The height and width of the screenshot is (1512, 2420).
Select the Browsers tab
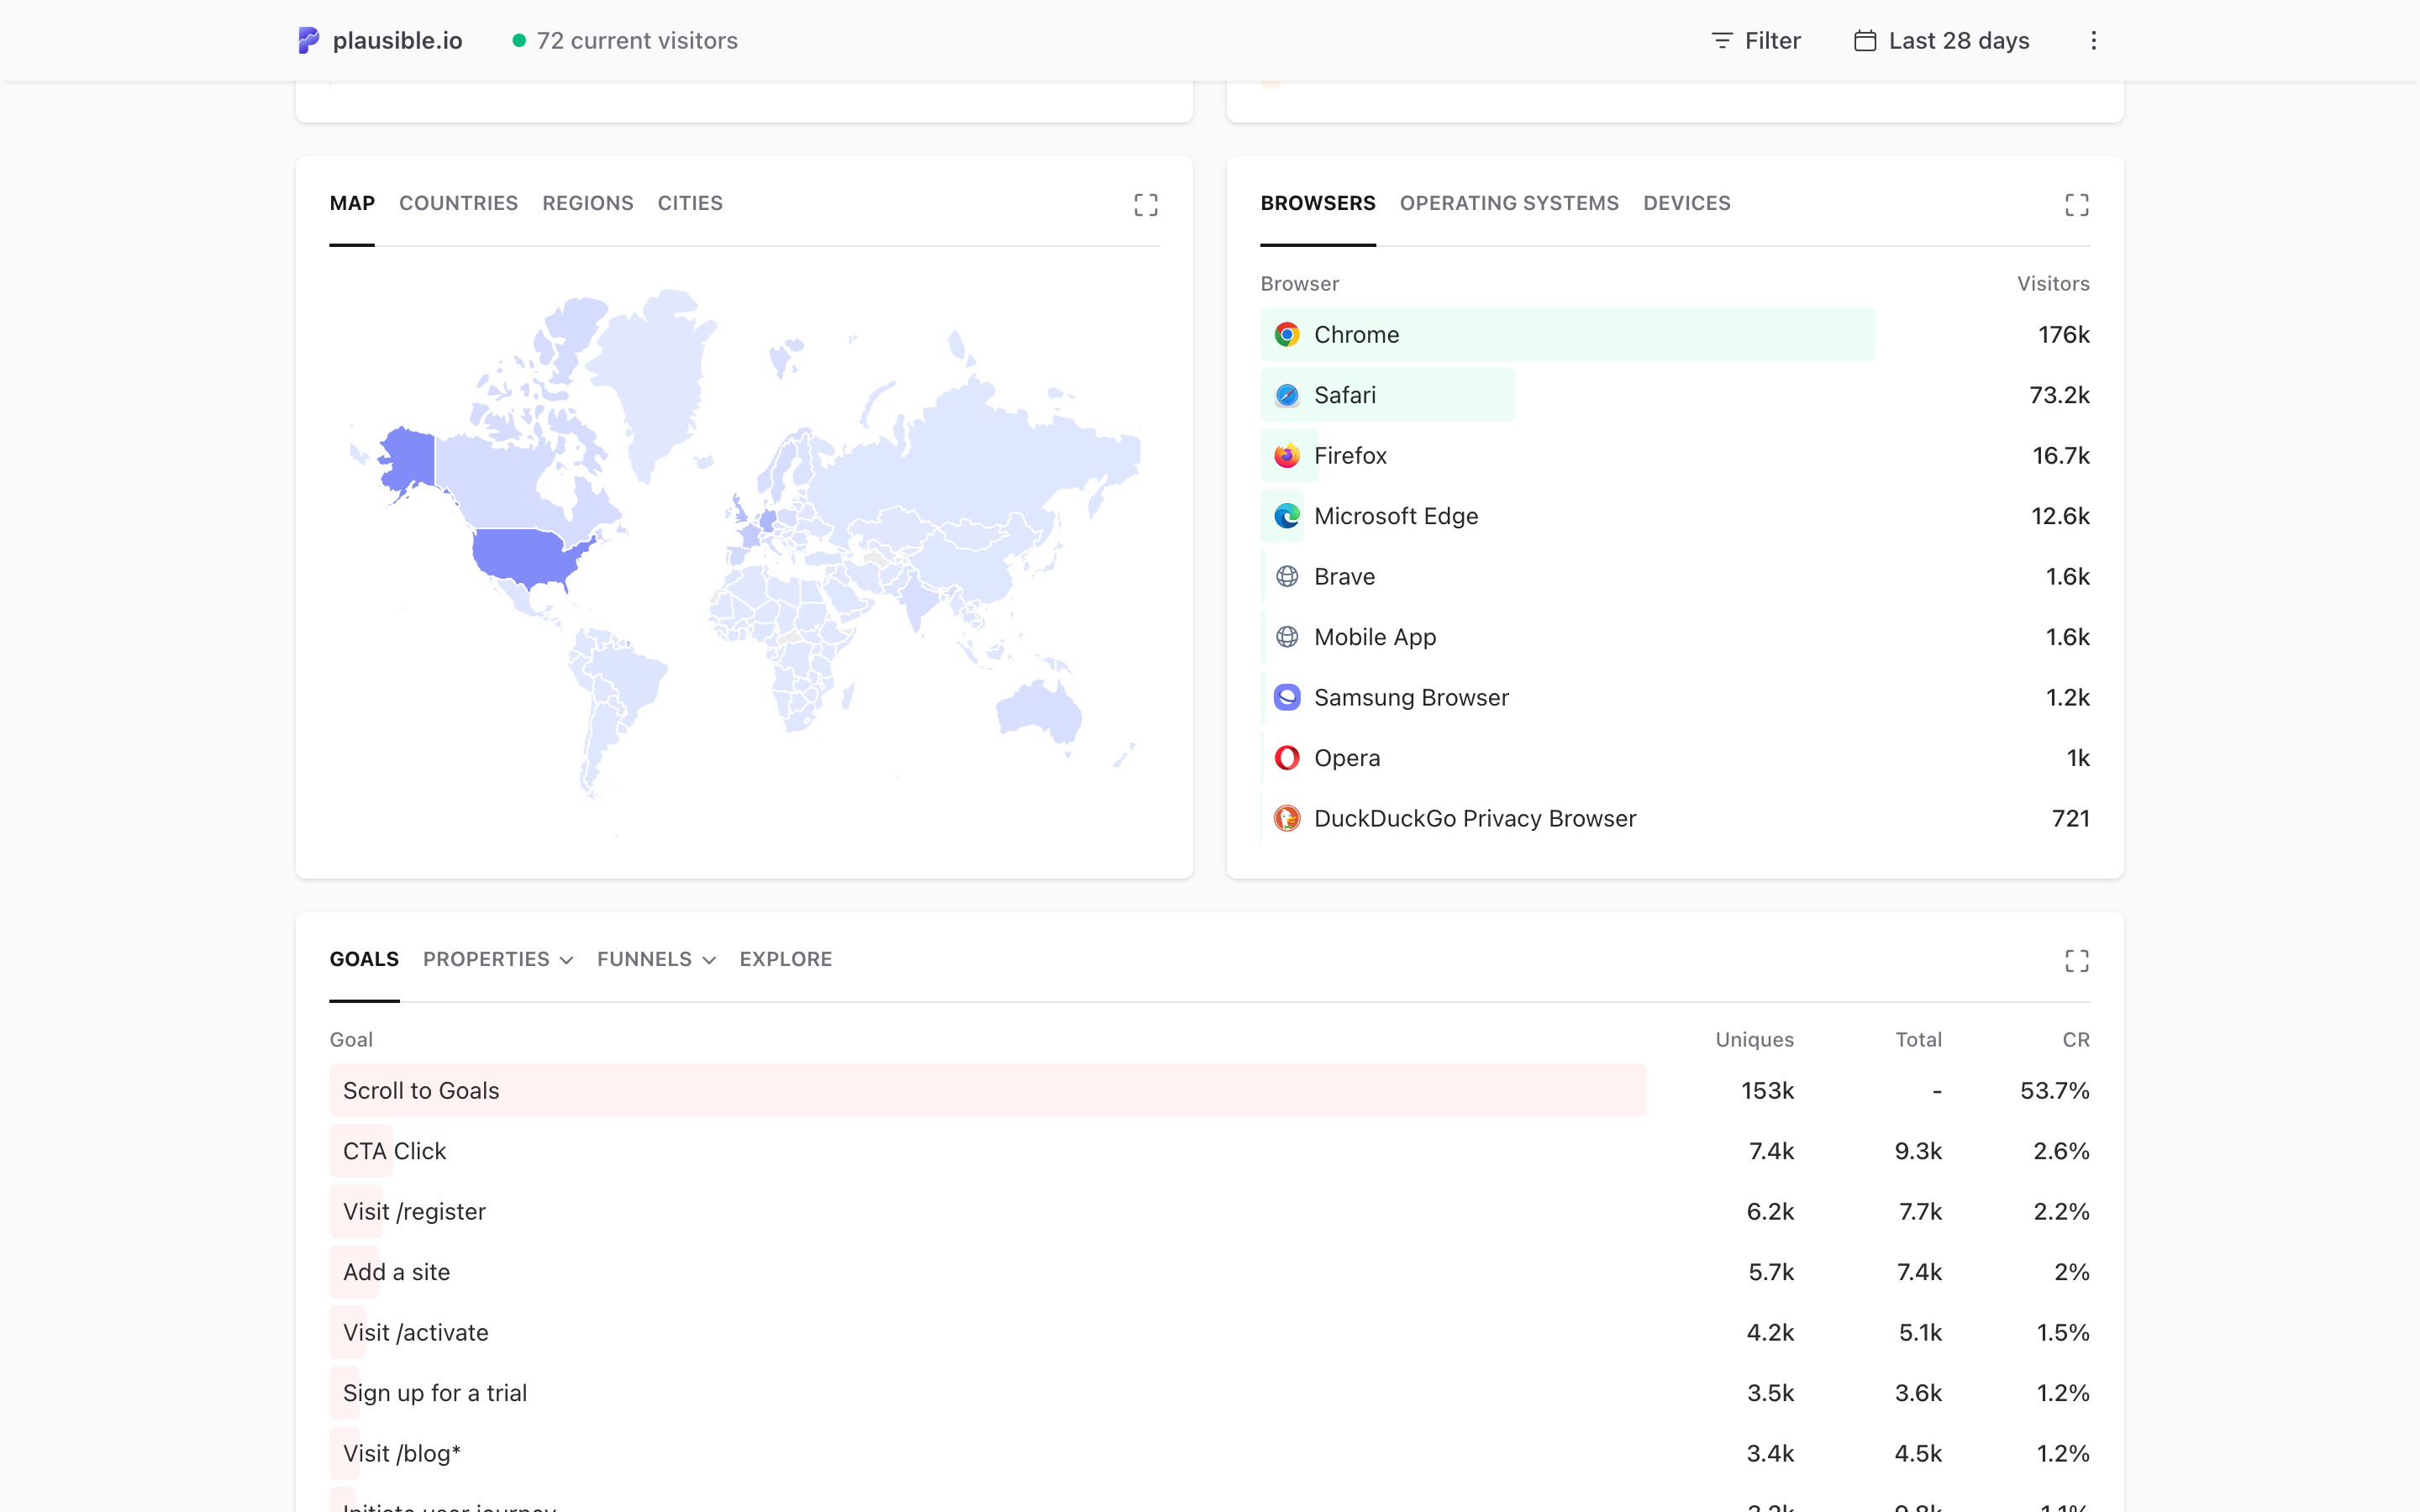click(x=1318, y=203)
